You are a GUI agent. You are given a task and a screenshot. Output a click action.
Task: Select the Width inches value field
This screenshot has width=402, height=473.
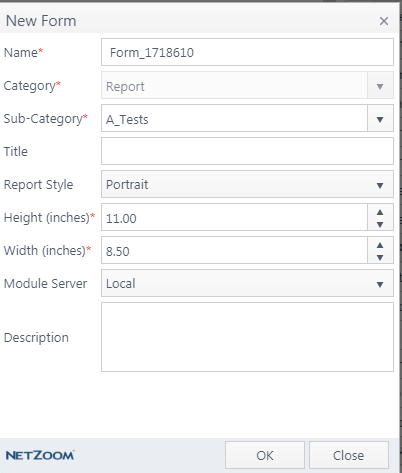[234, 250]
